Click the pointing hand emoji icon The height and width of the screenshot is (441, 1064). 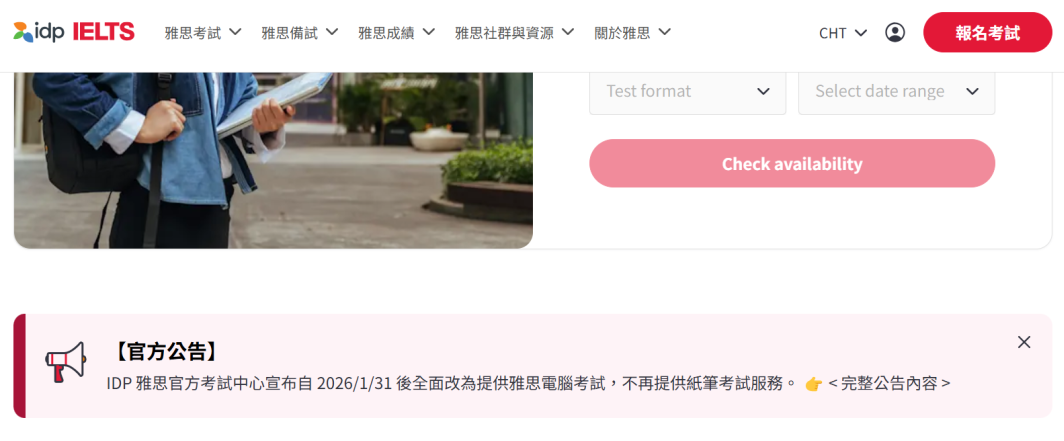click(813, 384)
